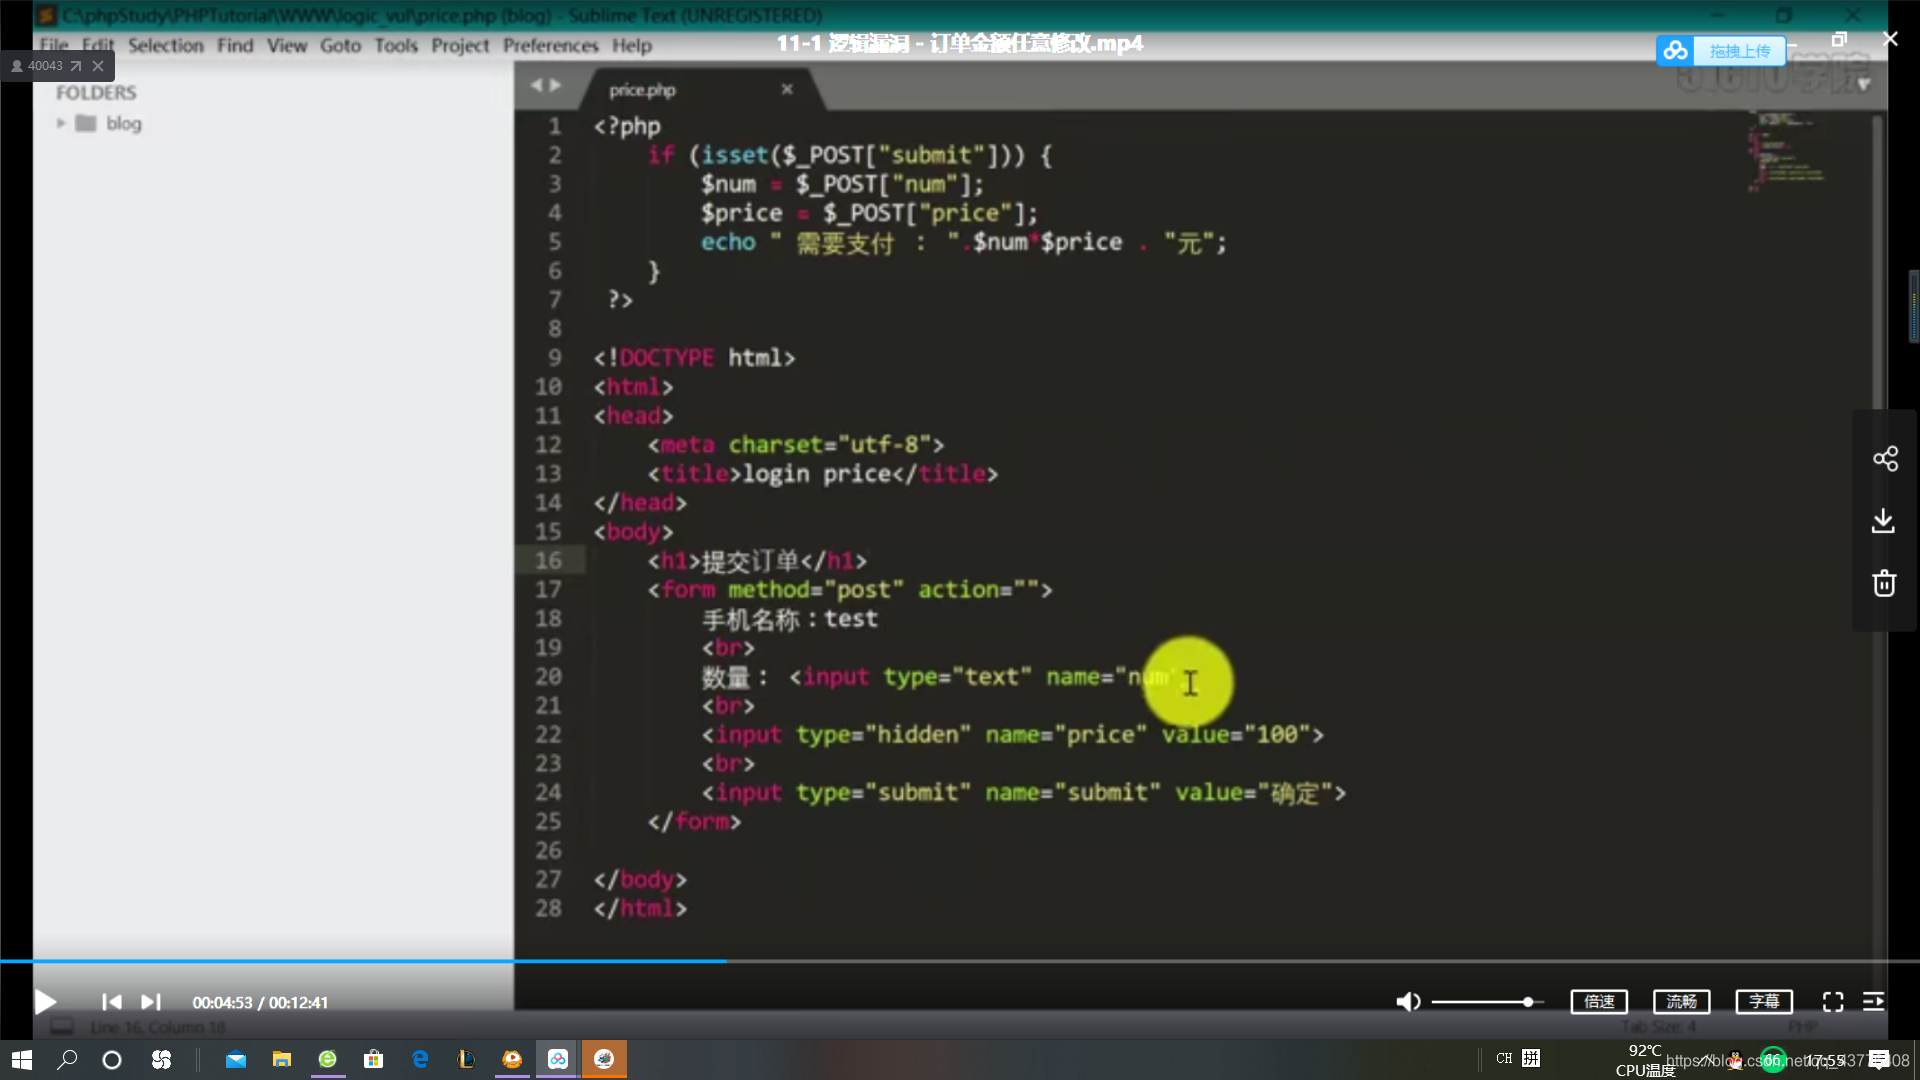
Task: Enter fullscreen mode
Action: [x=1833, y=1001]
